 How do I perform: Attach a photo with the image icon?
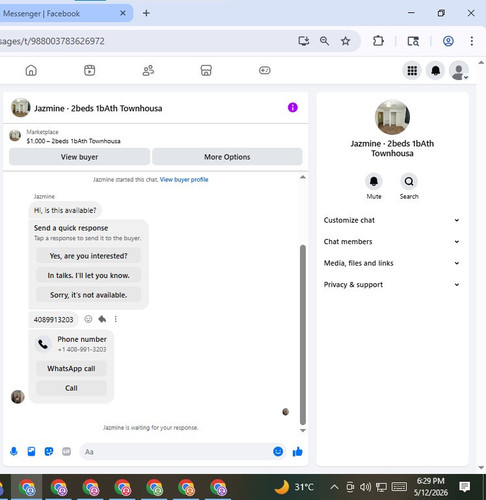pos(31,452)
